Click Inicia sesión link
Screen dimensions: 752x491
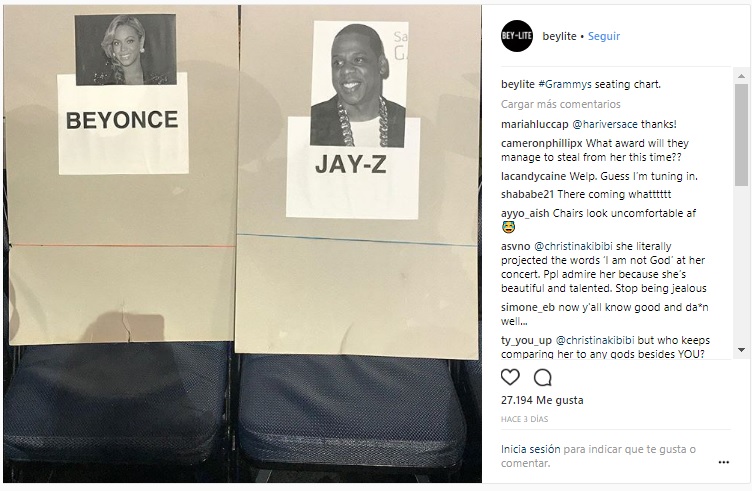pyautogui.click(x=530, y=449)
